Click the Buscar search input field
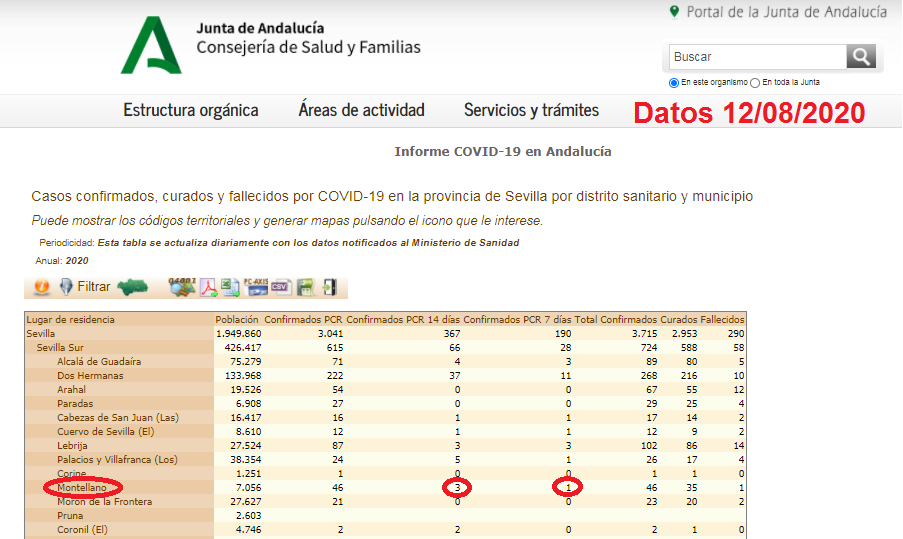This screenshot has height=539, width=903. (757, 57)
